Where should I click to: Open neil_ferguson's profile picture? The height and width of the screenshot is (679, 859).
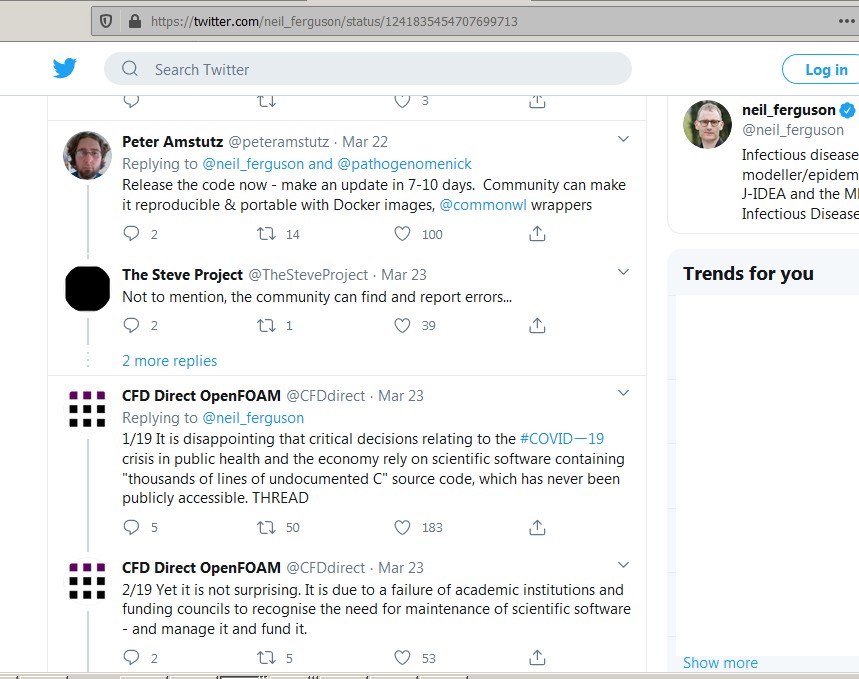[707, 124]
